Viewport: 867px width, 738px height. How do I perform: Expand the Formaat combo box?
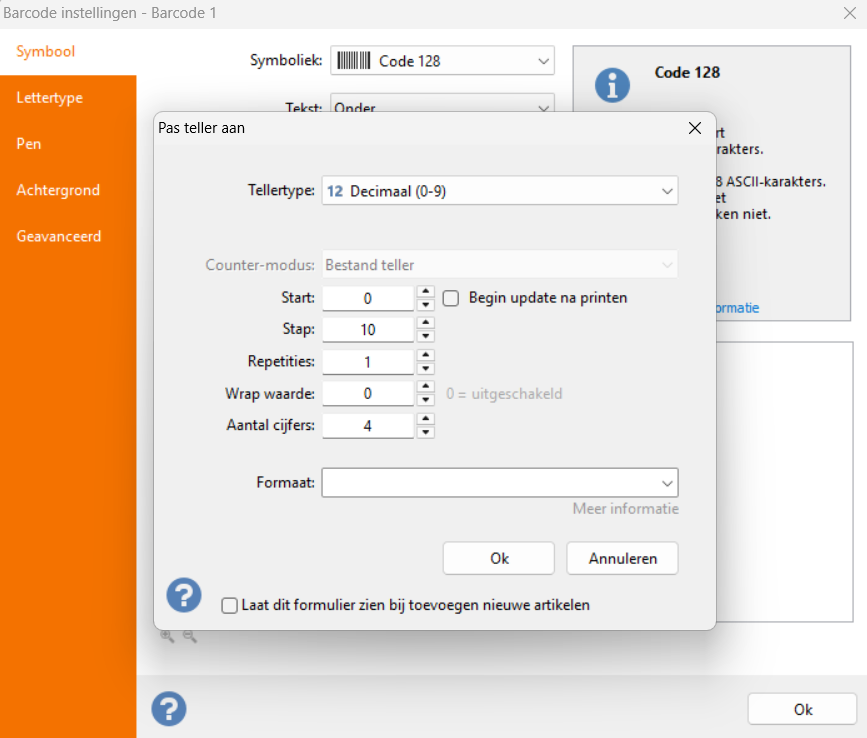click(x=667, y=483)
